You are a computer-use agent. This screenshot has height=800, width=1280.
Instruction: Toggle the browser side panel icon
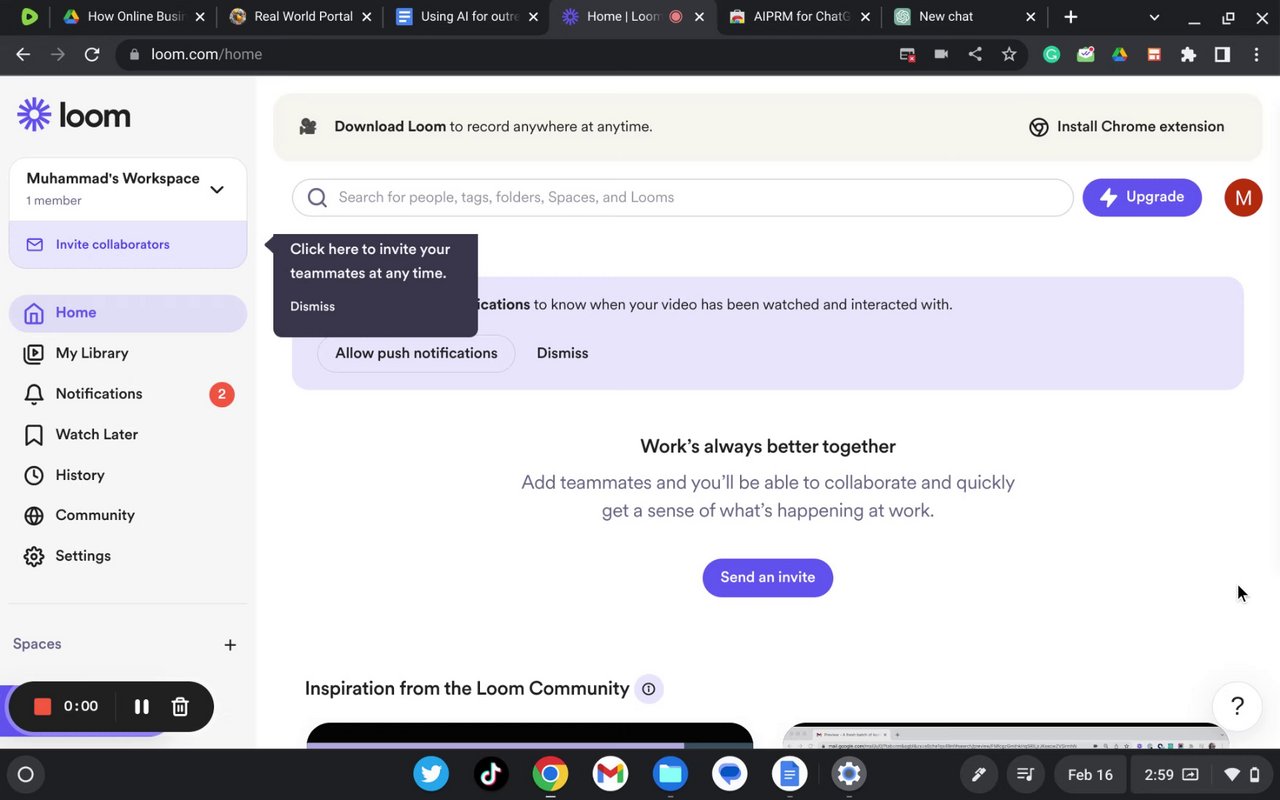point(1222,55)
